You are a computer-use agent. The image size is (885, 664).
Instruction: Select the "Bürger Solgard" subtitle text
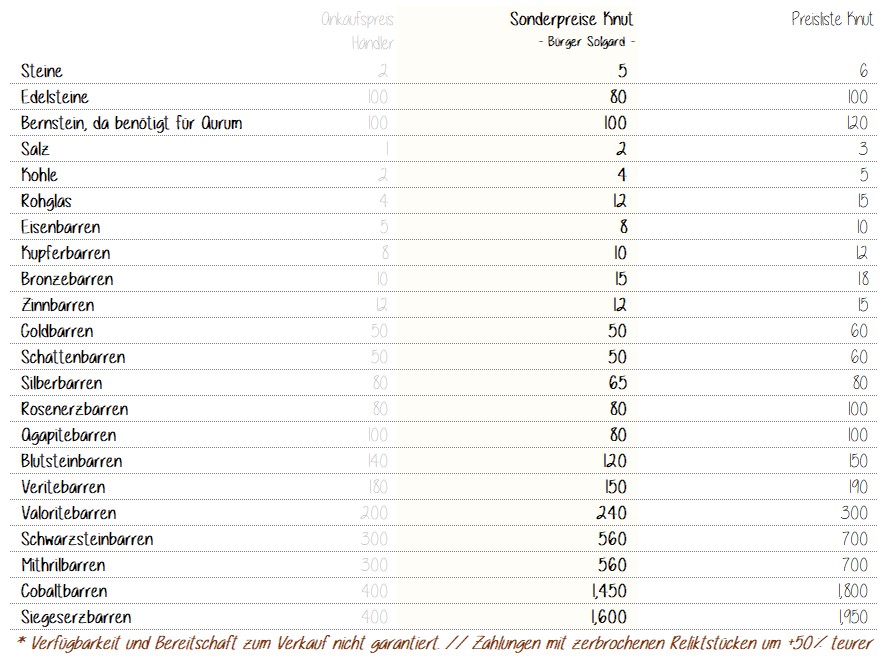pyautogui.click(x=586, y=43)
